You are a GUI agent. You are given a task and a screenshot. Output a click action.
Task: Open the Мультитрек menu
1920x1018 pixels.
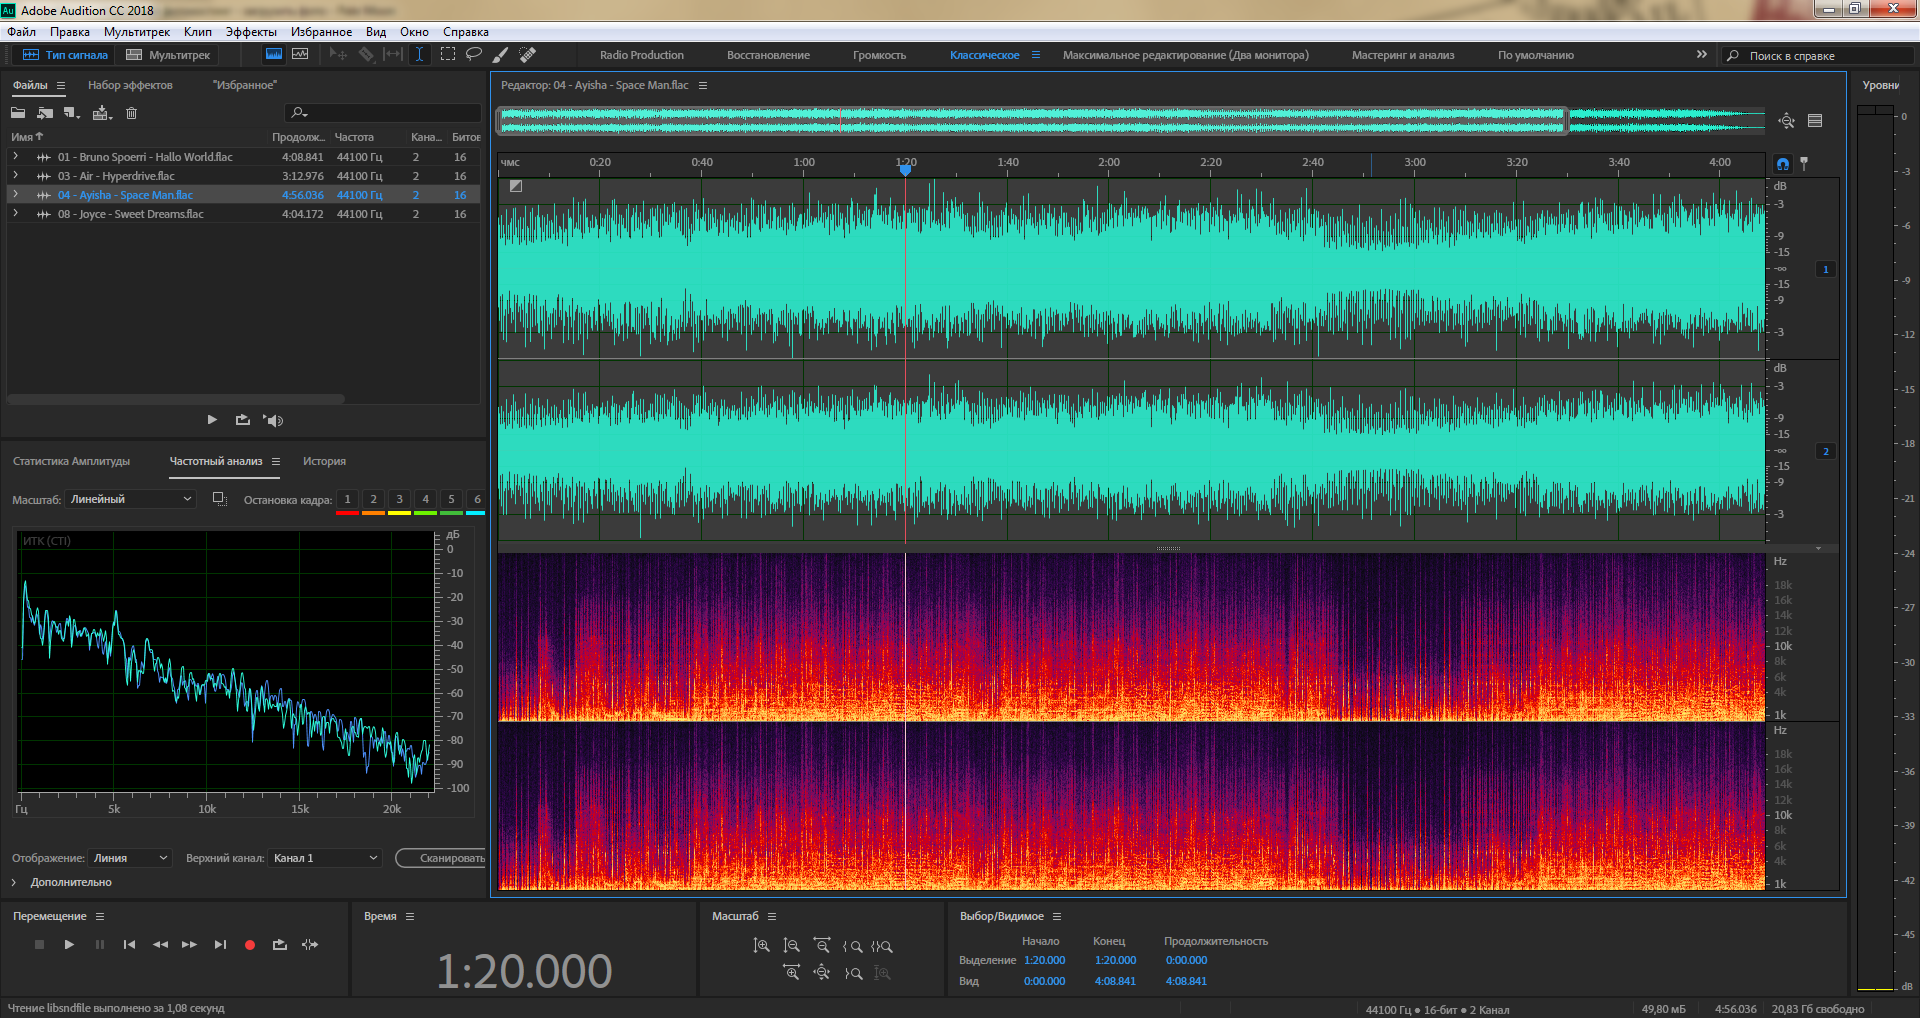coord(137,32)
